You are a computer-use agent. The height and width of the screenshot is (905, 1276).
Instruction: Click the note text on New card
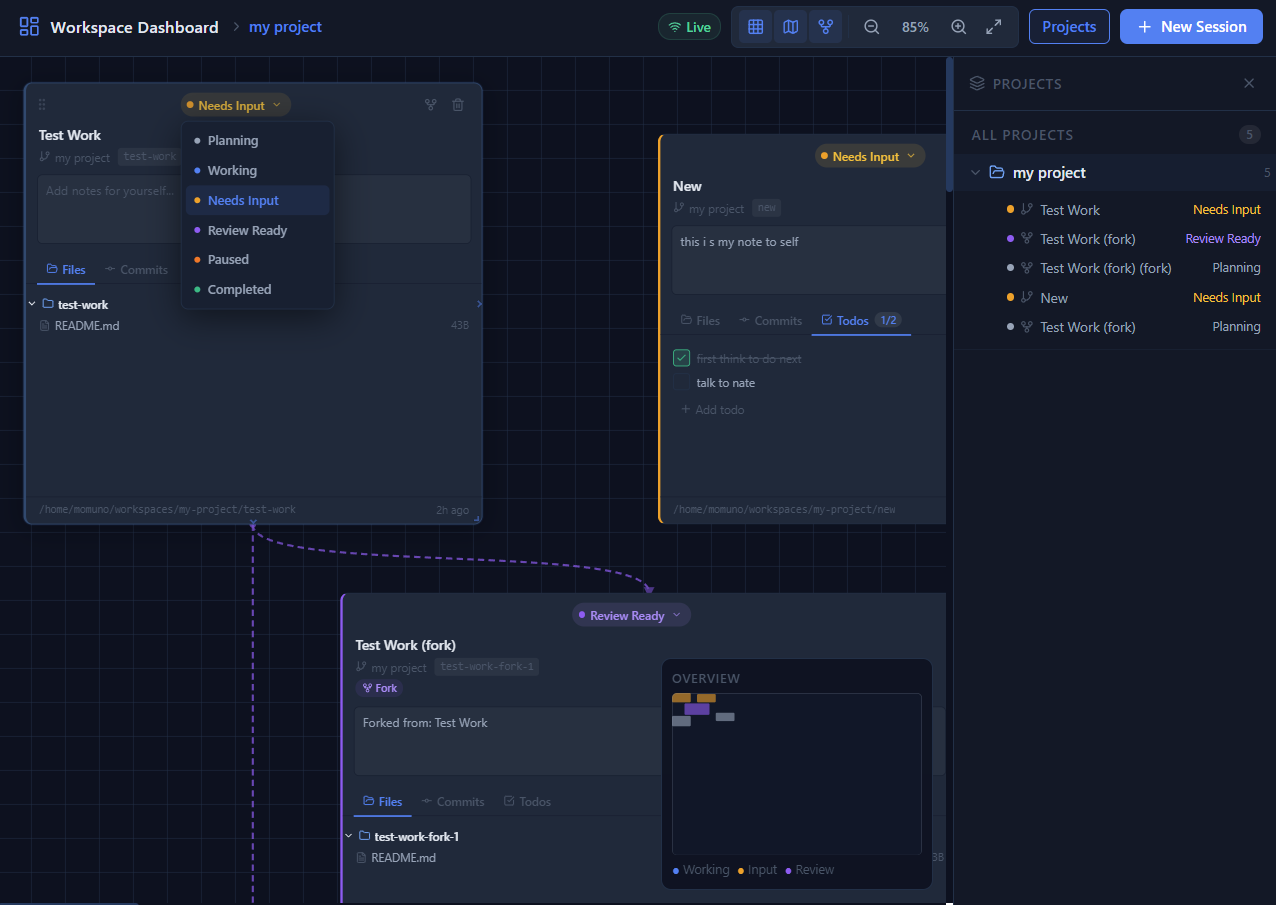(739, 242)
